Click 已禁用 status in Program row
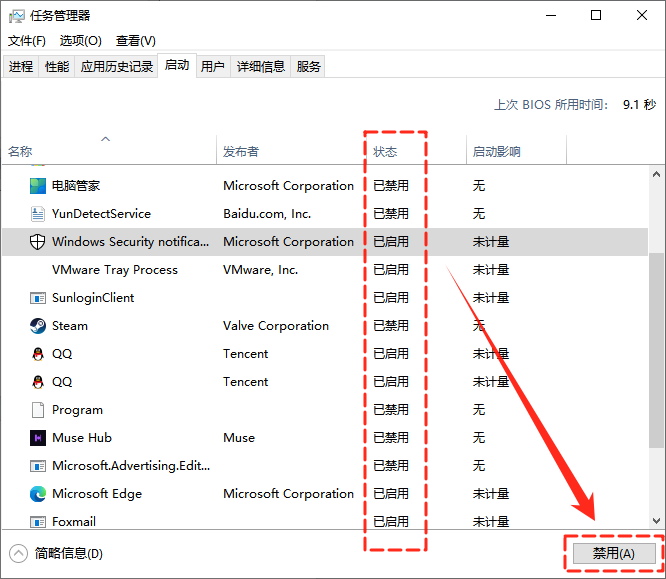The width and height of the screenshot is (666, 579). [391, 410]
